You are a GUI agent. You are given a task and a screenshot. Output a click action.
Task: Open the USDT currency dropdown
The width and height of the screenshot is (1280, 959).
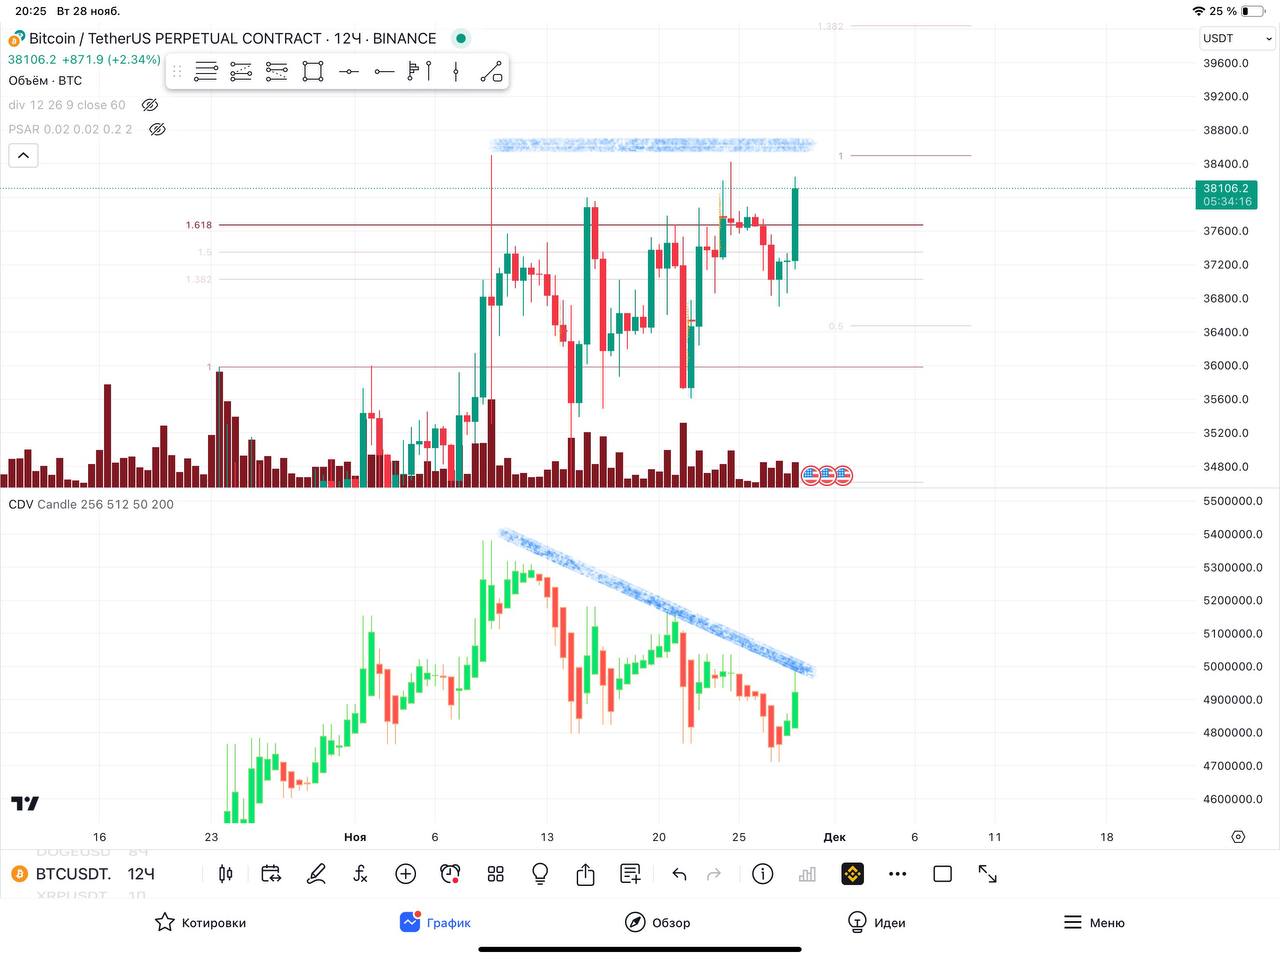pos(1238,38)
